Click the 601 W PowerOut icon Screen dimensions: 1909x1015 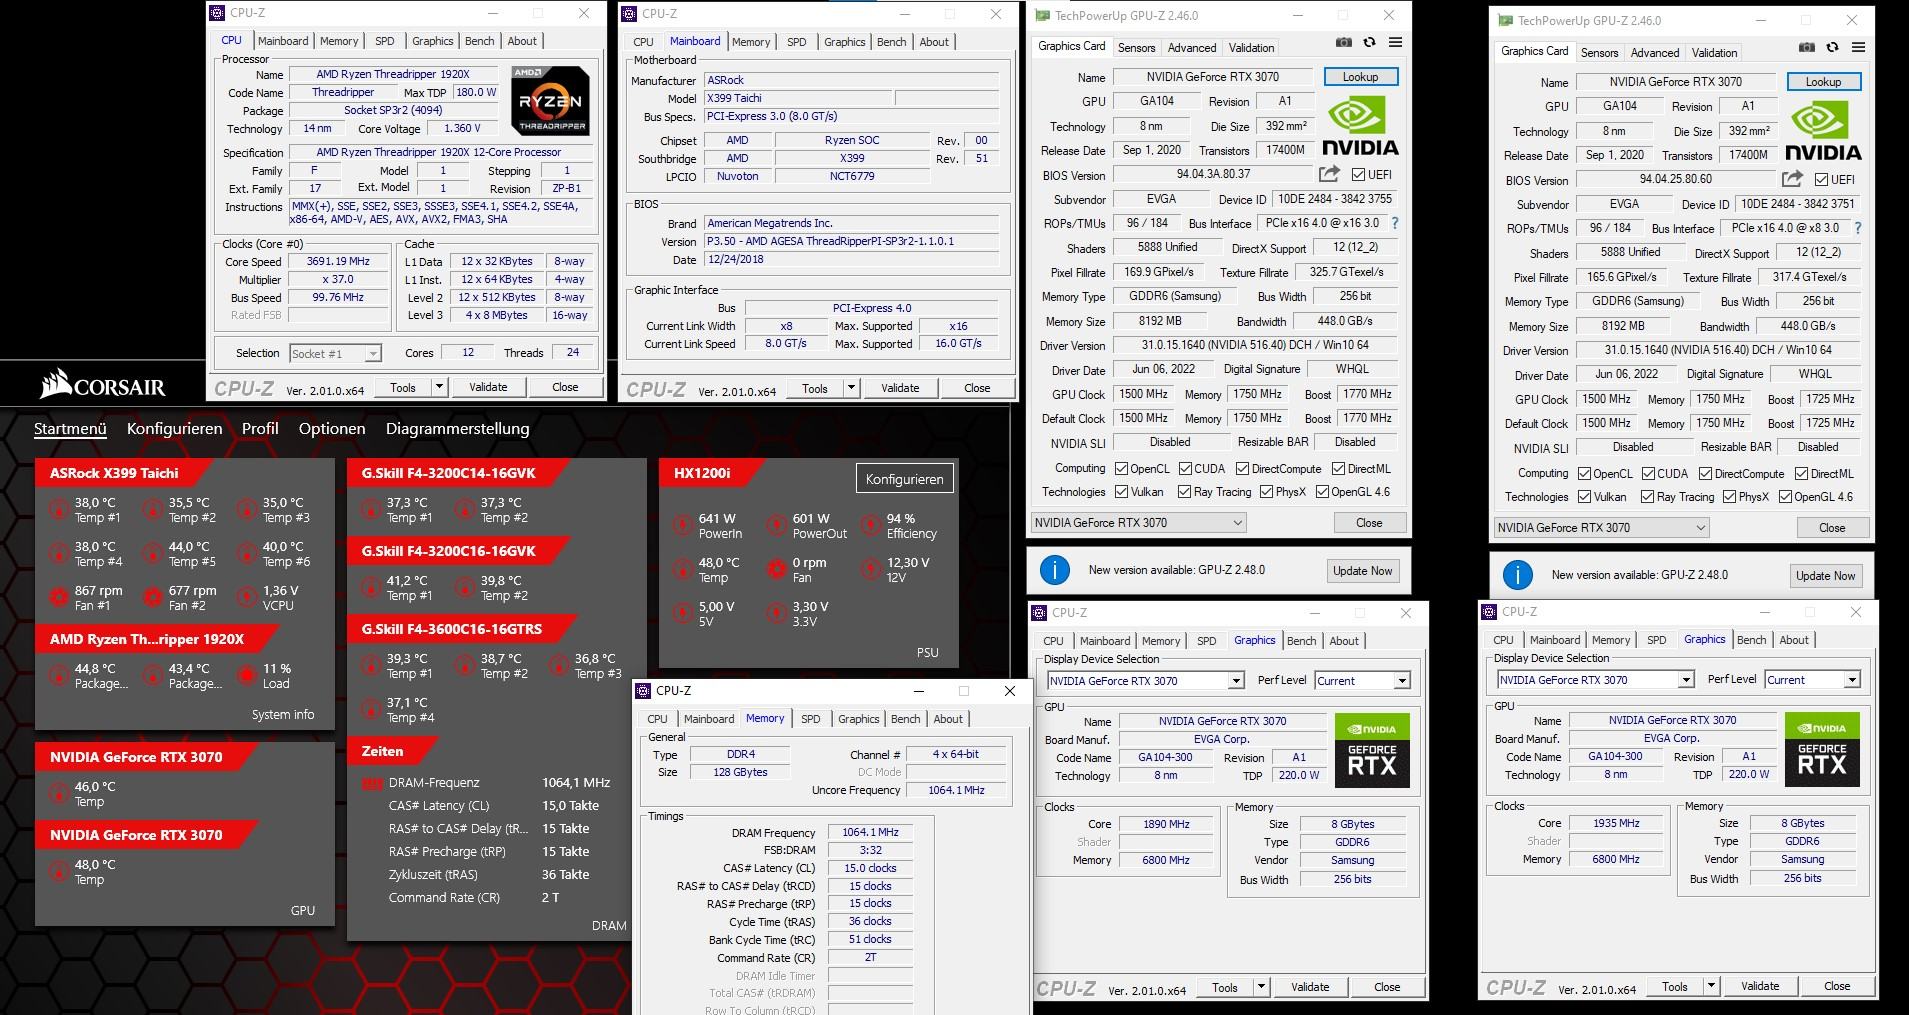pyautogui.click(x=777, y=525)
